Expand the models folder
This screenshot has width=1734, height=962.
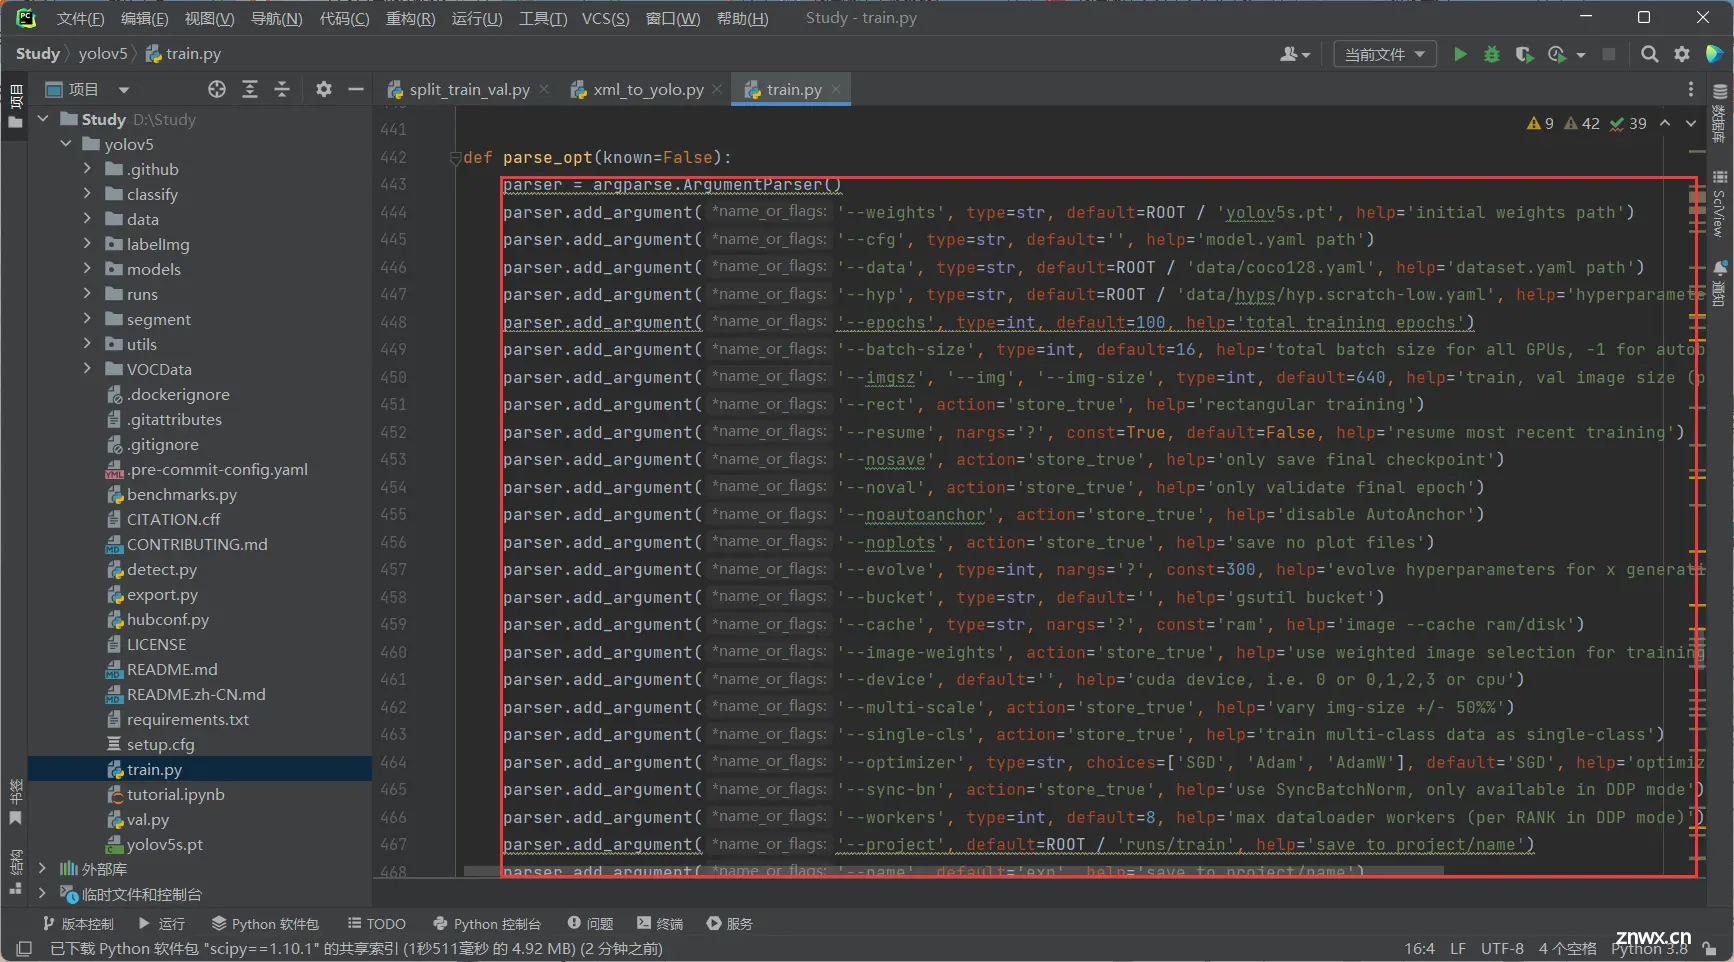(x=87, y=269)
